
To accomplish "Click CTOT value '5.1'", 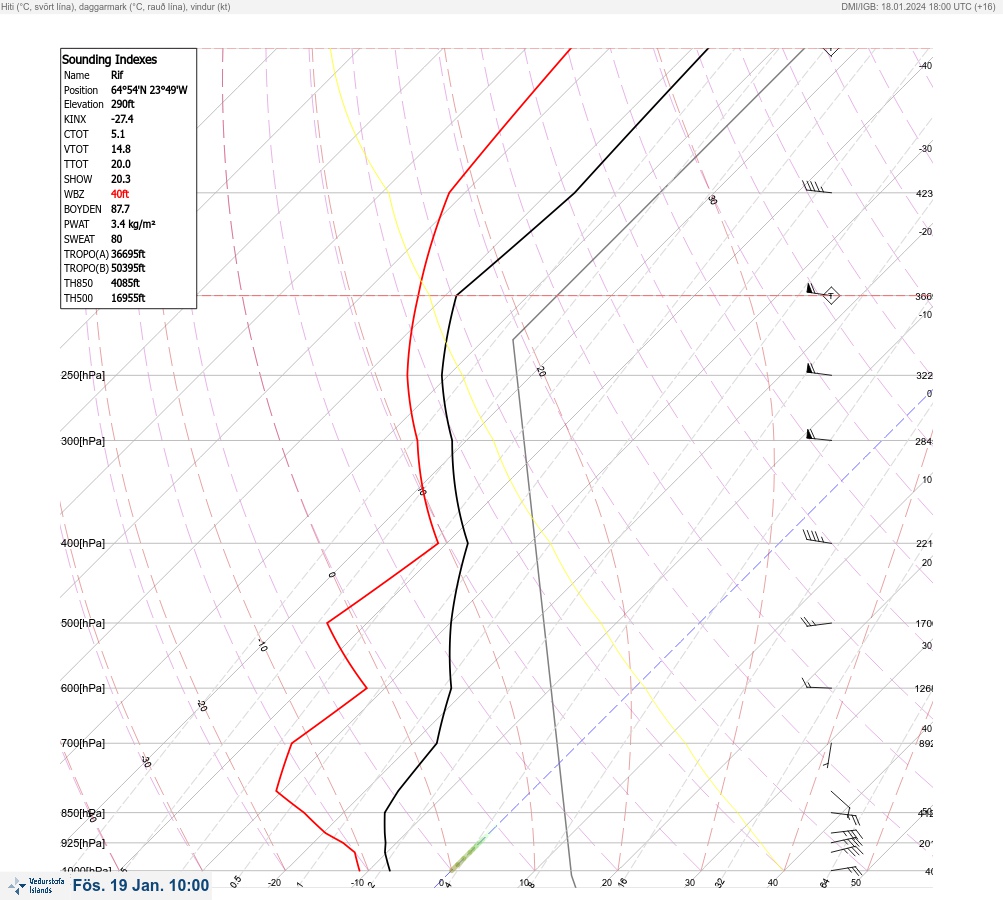I will (118, 134).
